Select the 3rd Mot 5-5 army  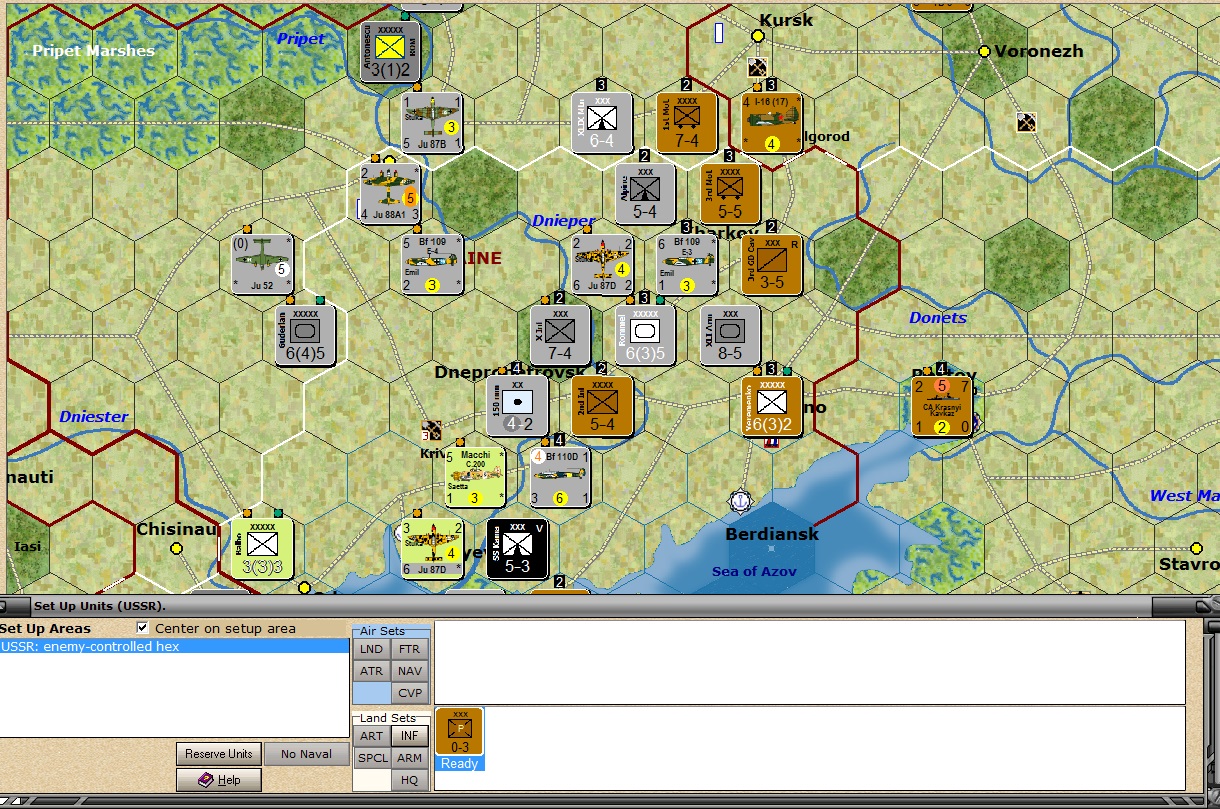[x=730, y=193]
